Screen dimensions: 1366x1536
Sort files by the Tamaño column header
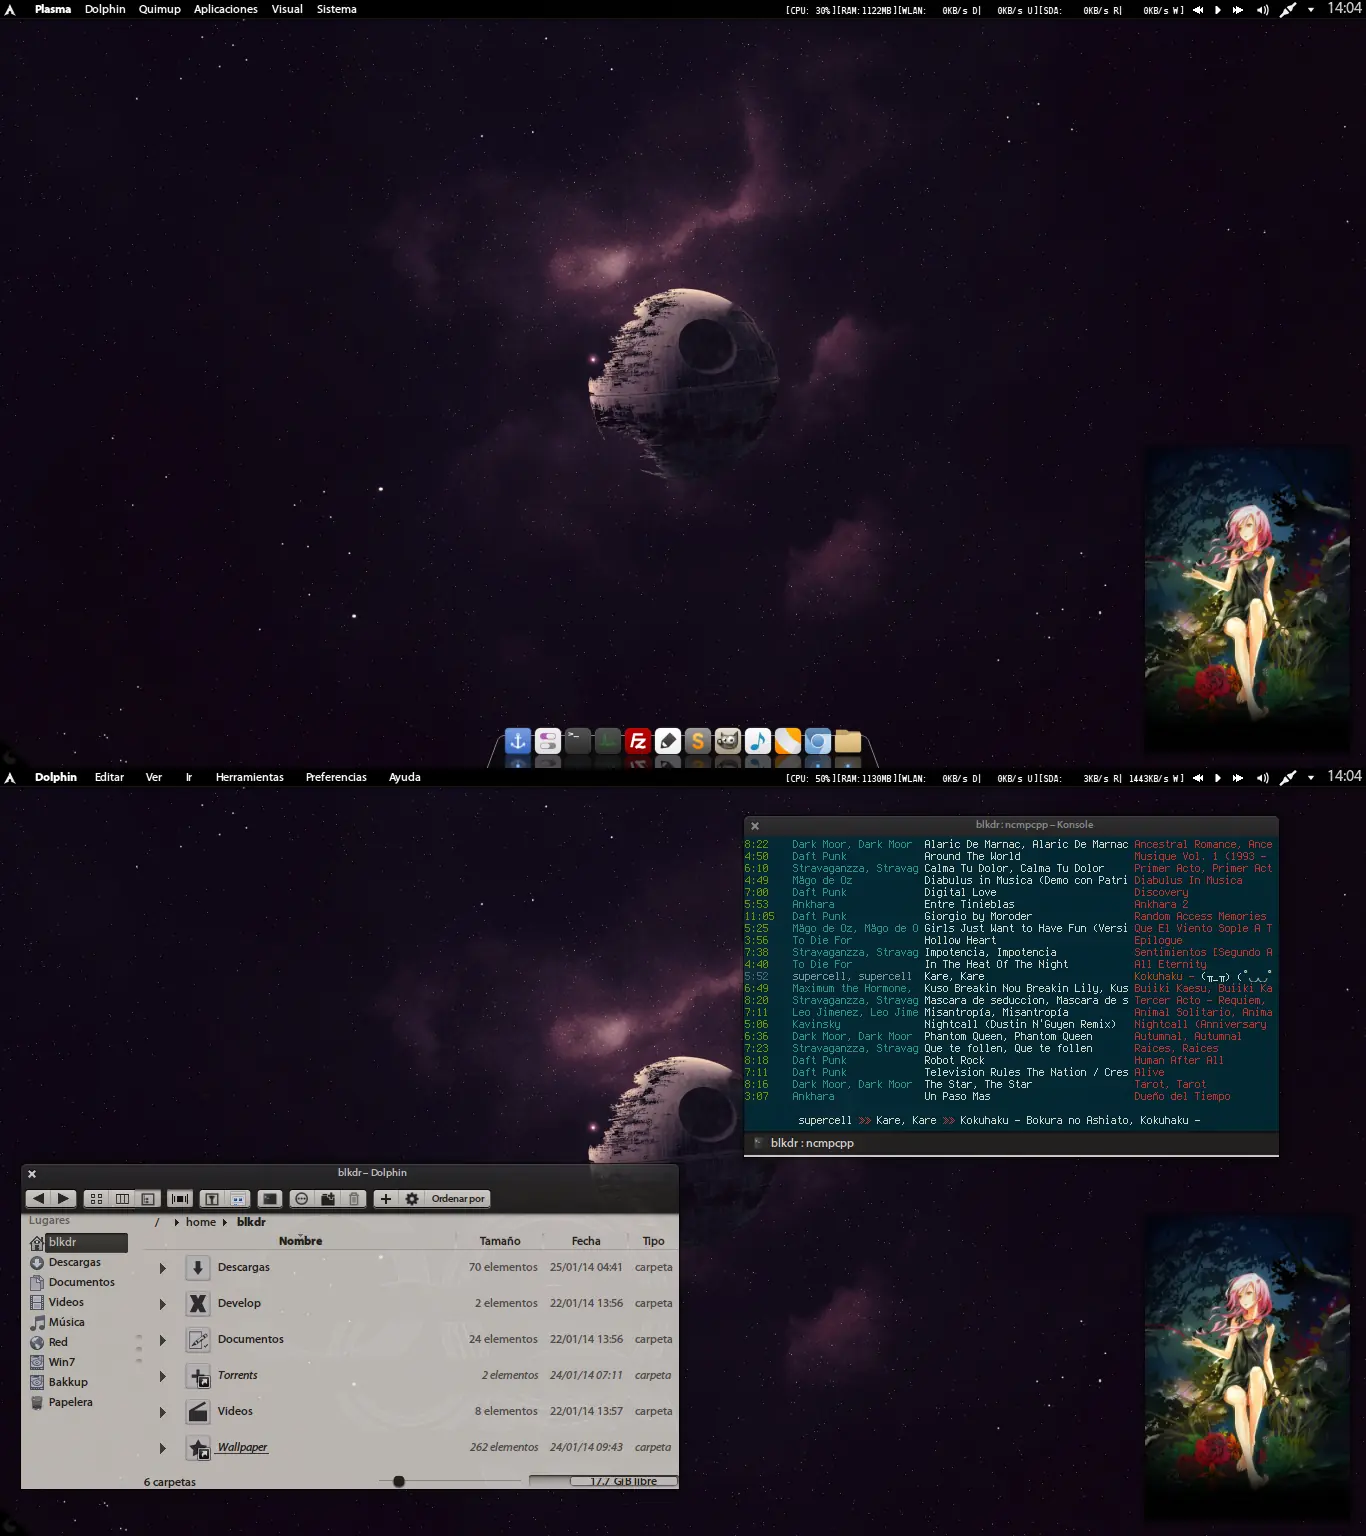tap(500, 1241)
